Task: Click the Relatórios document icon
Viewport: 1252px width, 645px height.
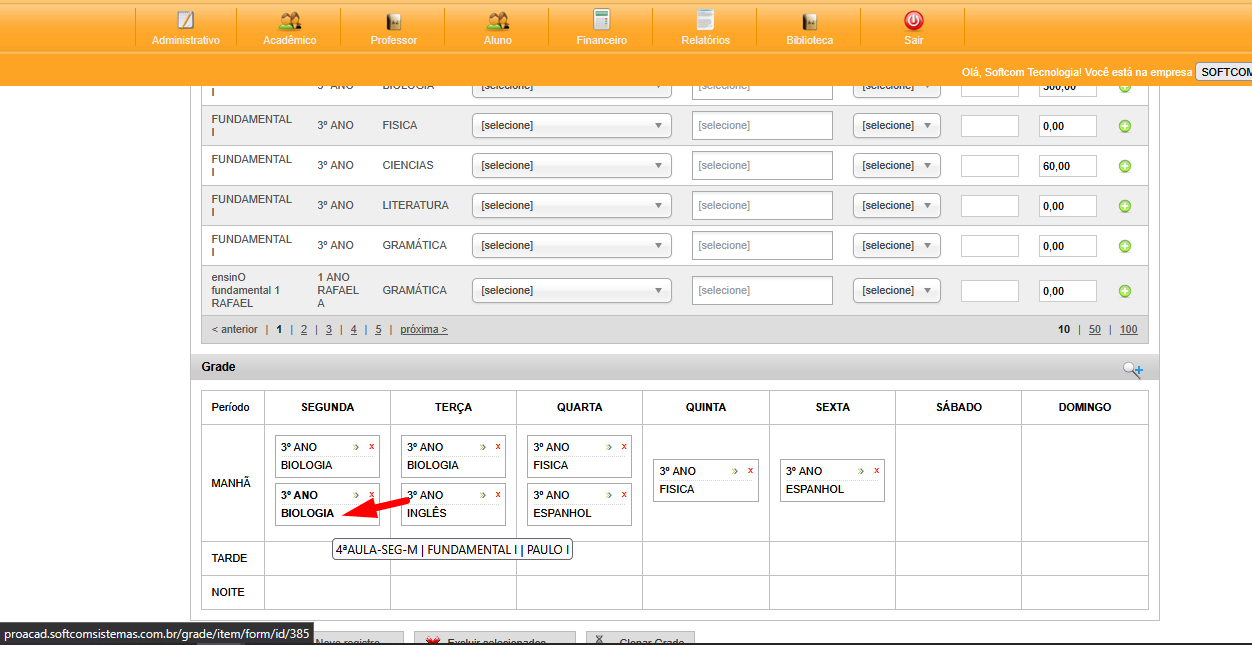Action: pyautogui.click(x=705, y=21)
